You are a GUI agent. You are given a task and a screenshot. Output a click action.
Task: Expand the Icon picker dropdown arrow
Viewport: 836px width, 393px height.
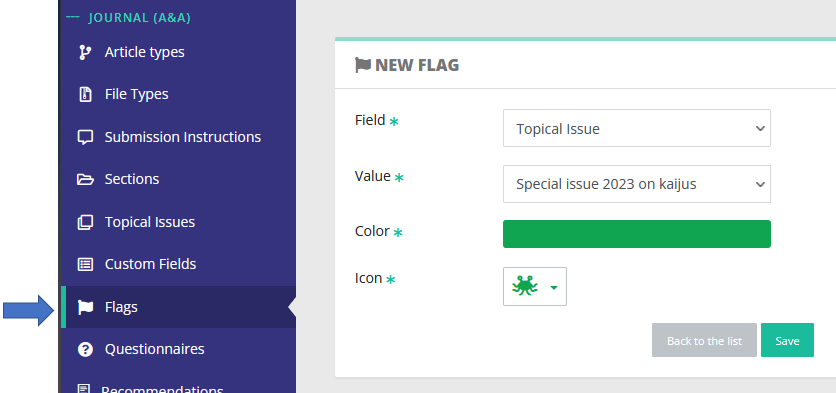tap(554, 287)
